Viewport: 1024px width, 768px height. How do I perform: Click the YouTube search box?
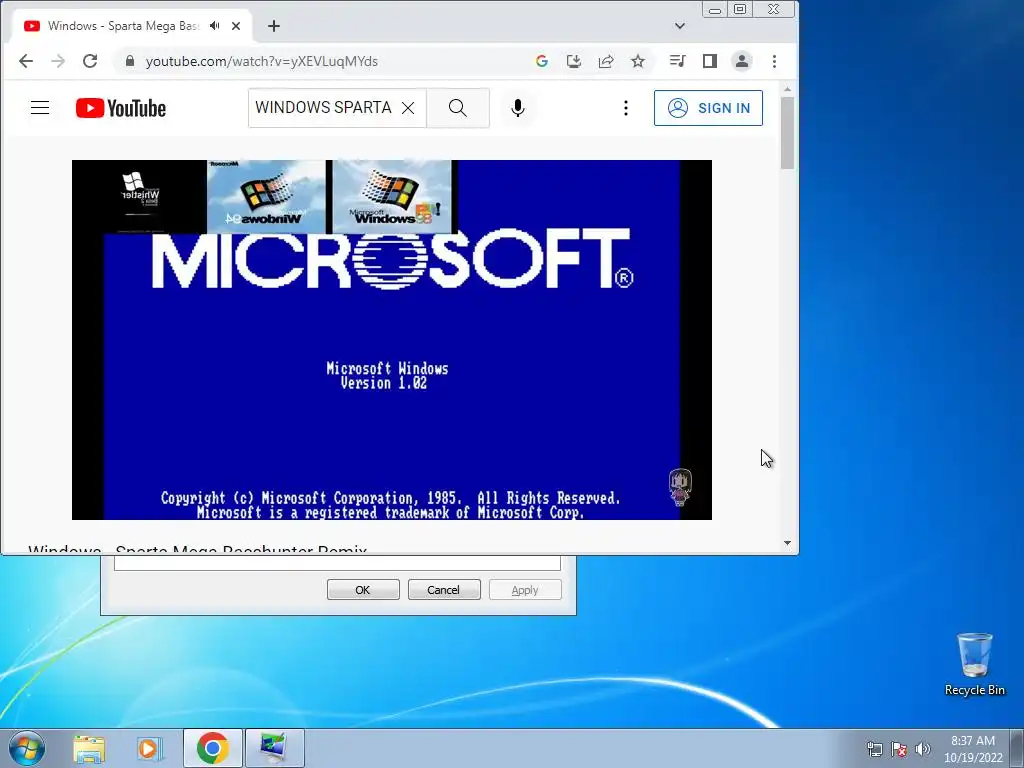coord(323,108)
